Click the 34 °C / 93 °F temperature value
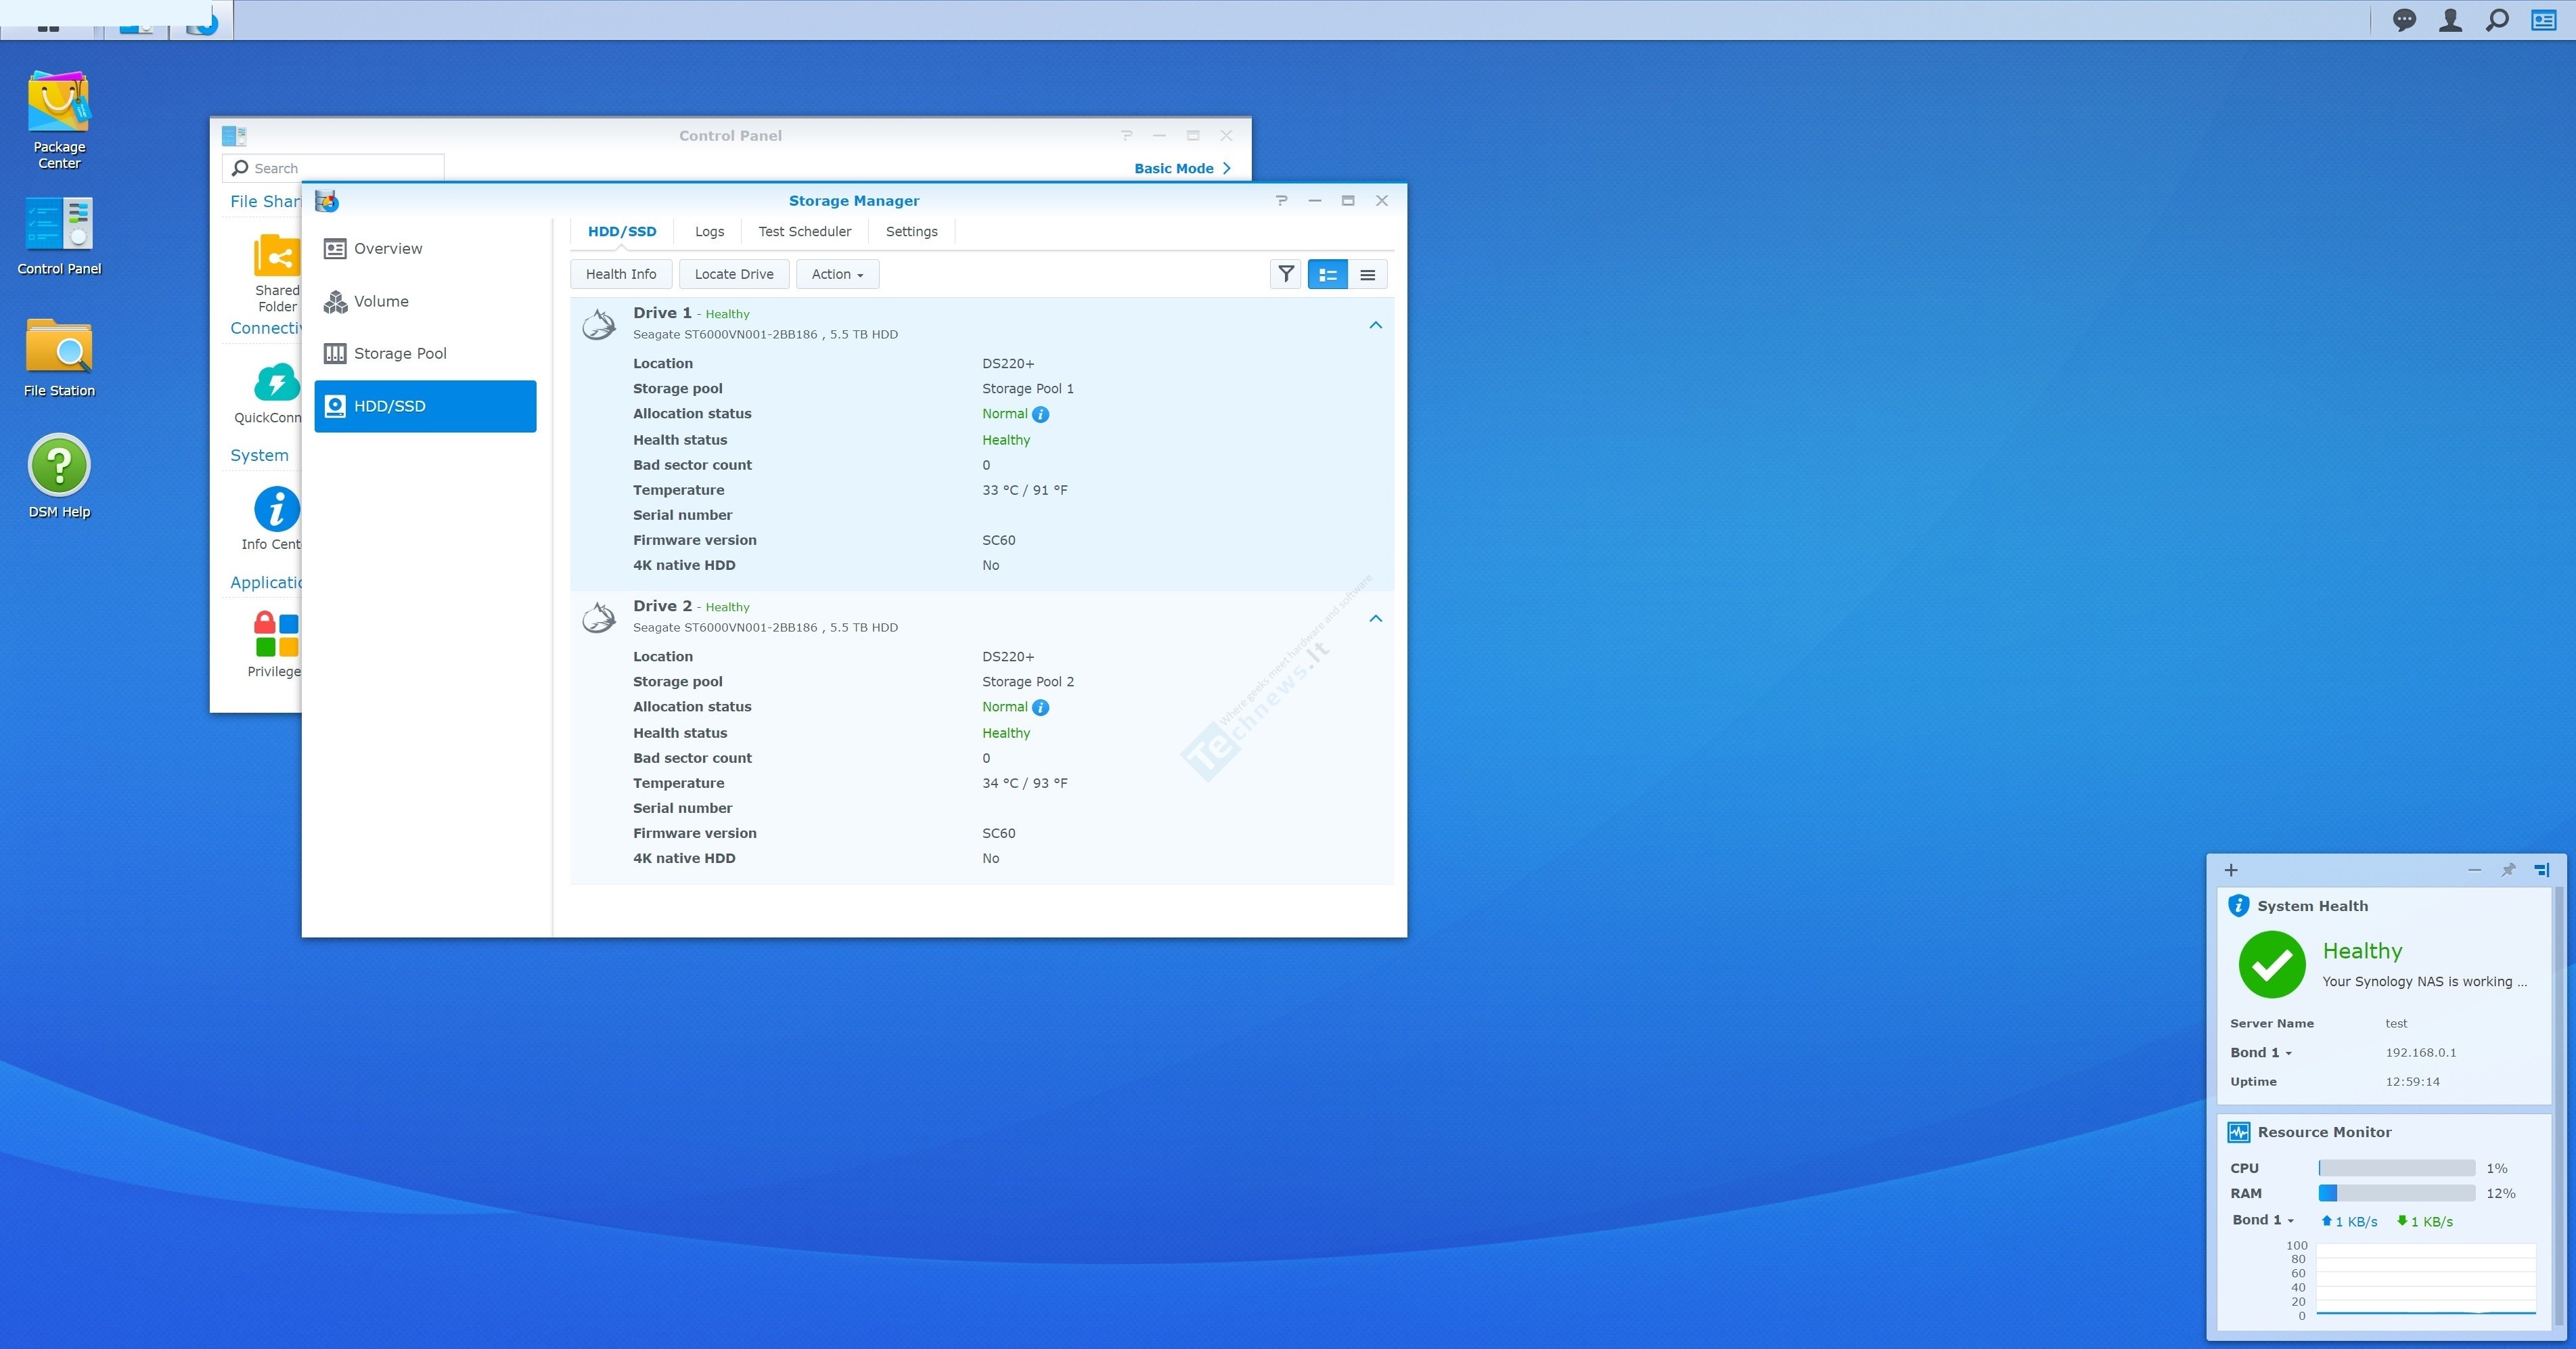This screenshot has height=1349, width=2576. point(1024,783)
